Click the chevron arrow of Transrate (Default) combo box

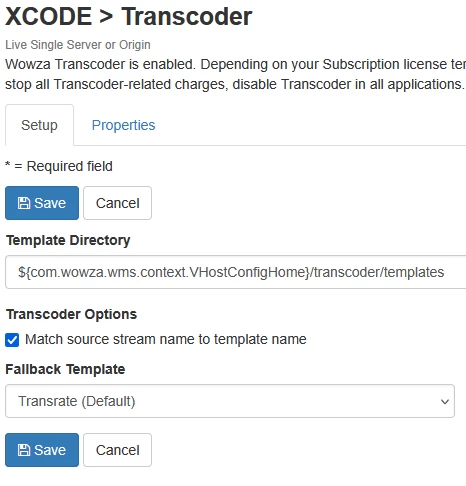(x=445, y=402)
